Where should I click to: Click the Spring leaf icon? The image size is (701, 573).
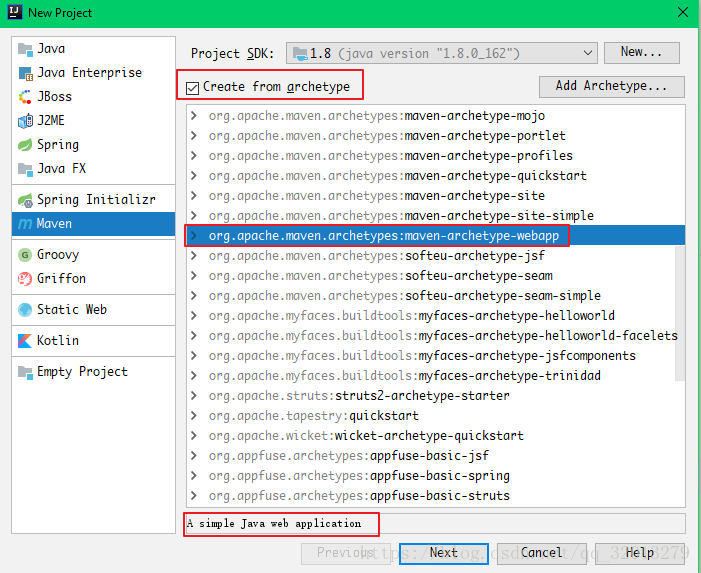pos(25,145)
